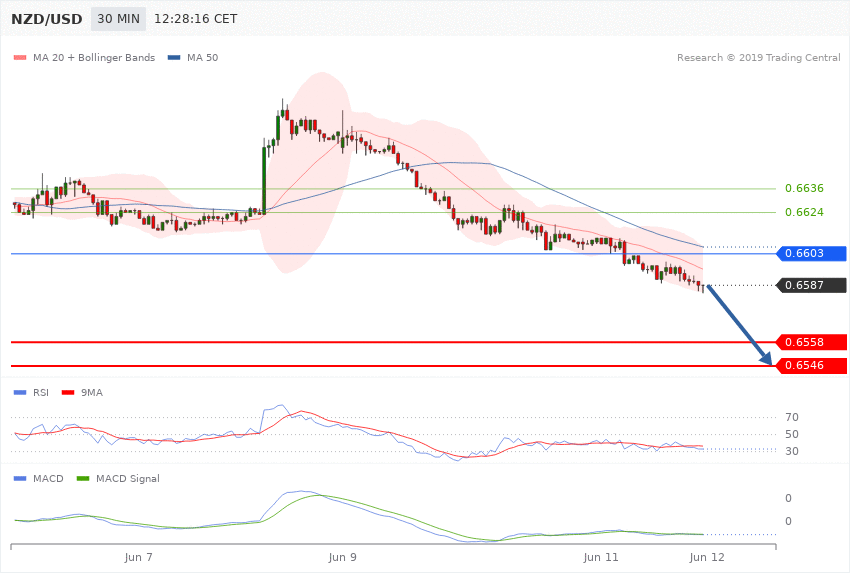Click the MACD Signal legend label

click(128, 478)
